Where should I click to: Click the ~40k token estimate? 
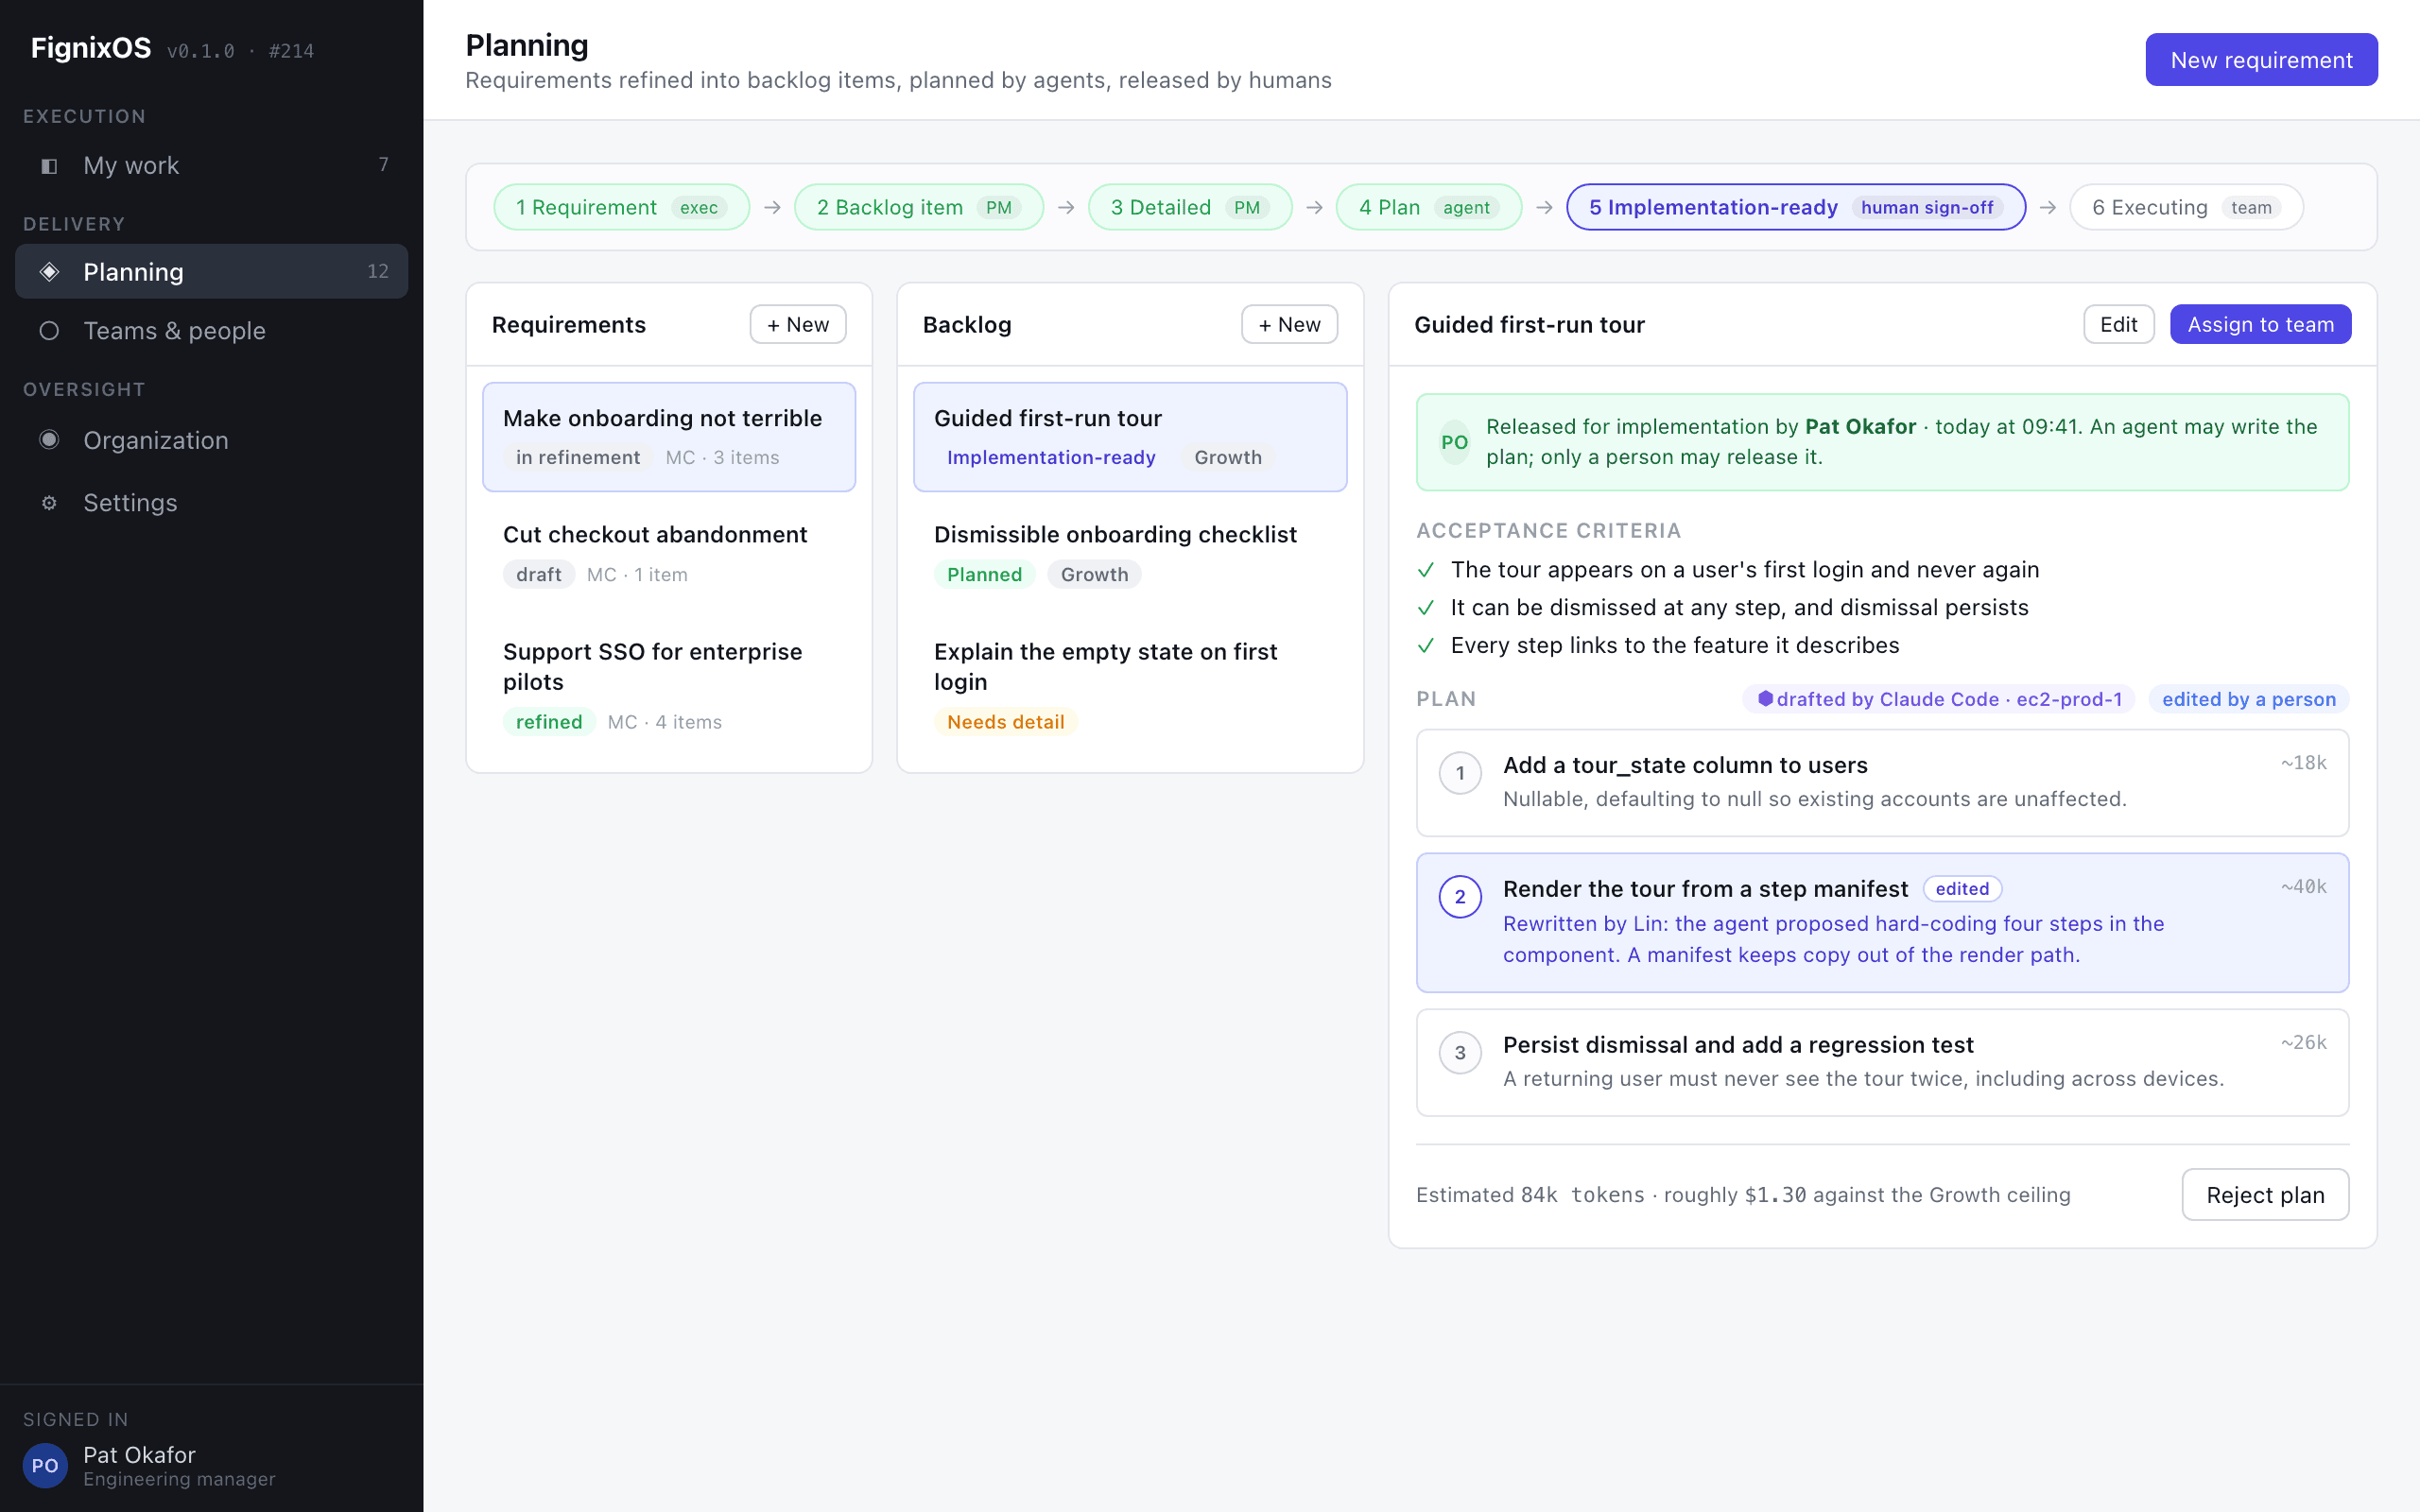(x=2303, y=887)
